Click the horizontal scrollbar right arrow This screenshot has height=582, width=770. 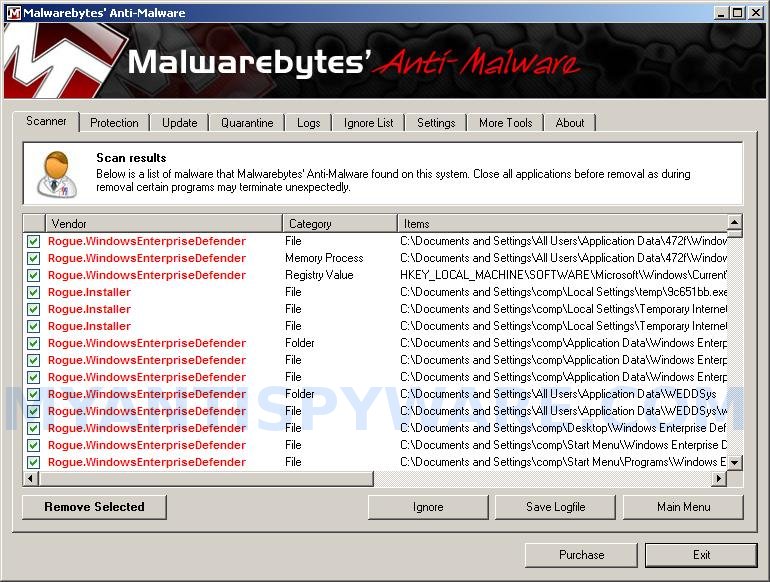tap(719, 478)
